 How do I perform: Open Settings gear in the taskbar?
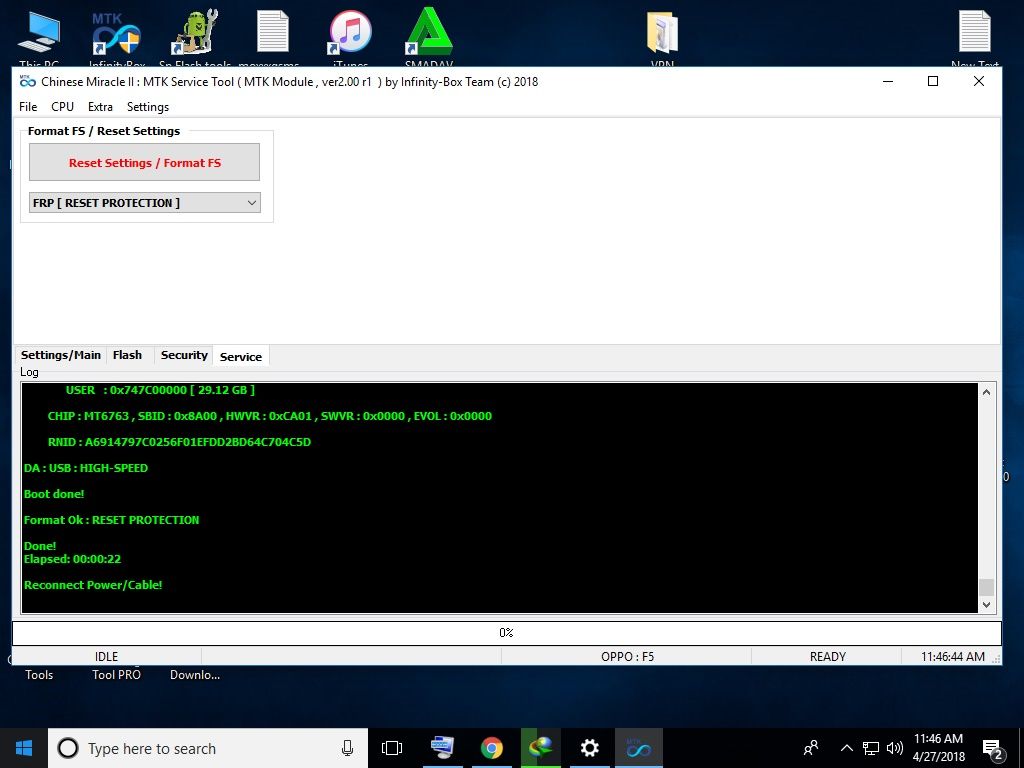point(590,748)
